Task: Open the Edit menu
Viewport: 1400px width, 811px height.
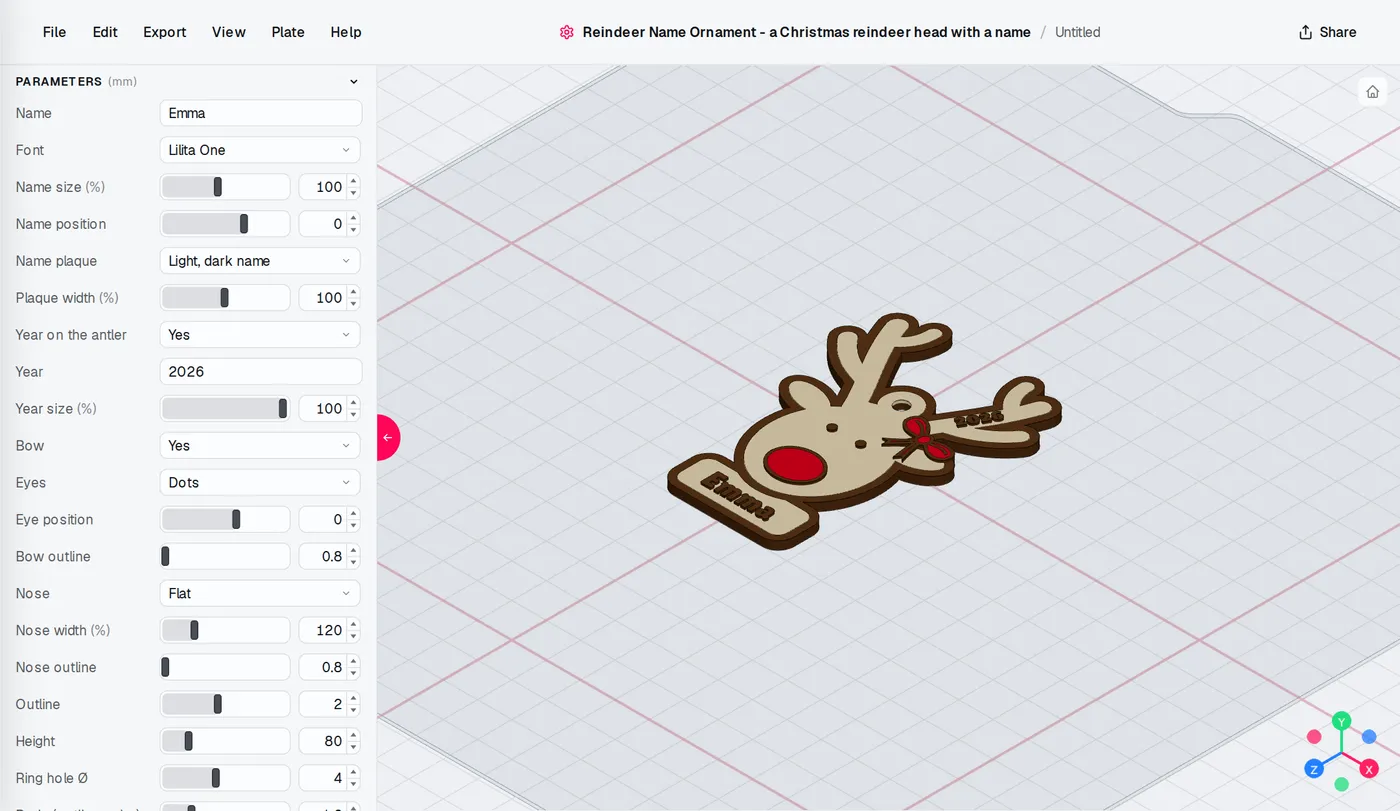Action: click(x=105, y=32)
